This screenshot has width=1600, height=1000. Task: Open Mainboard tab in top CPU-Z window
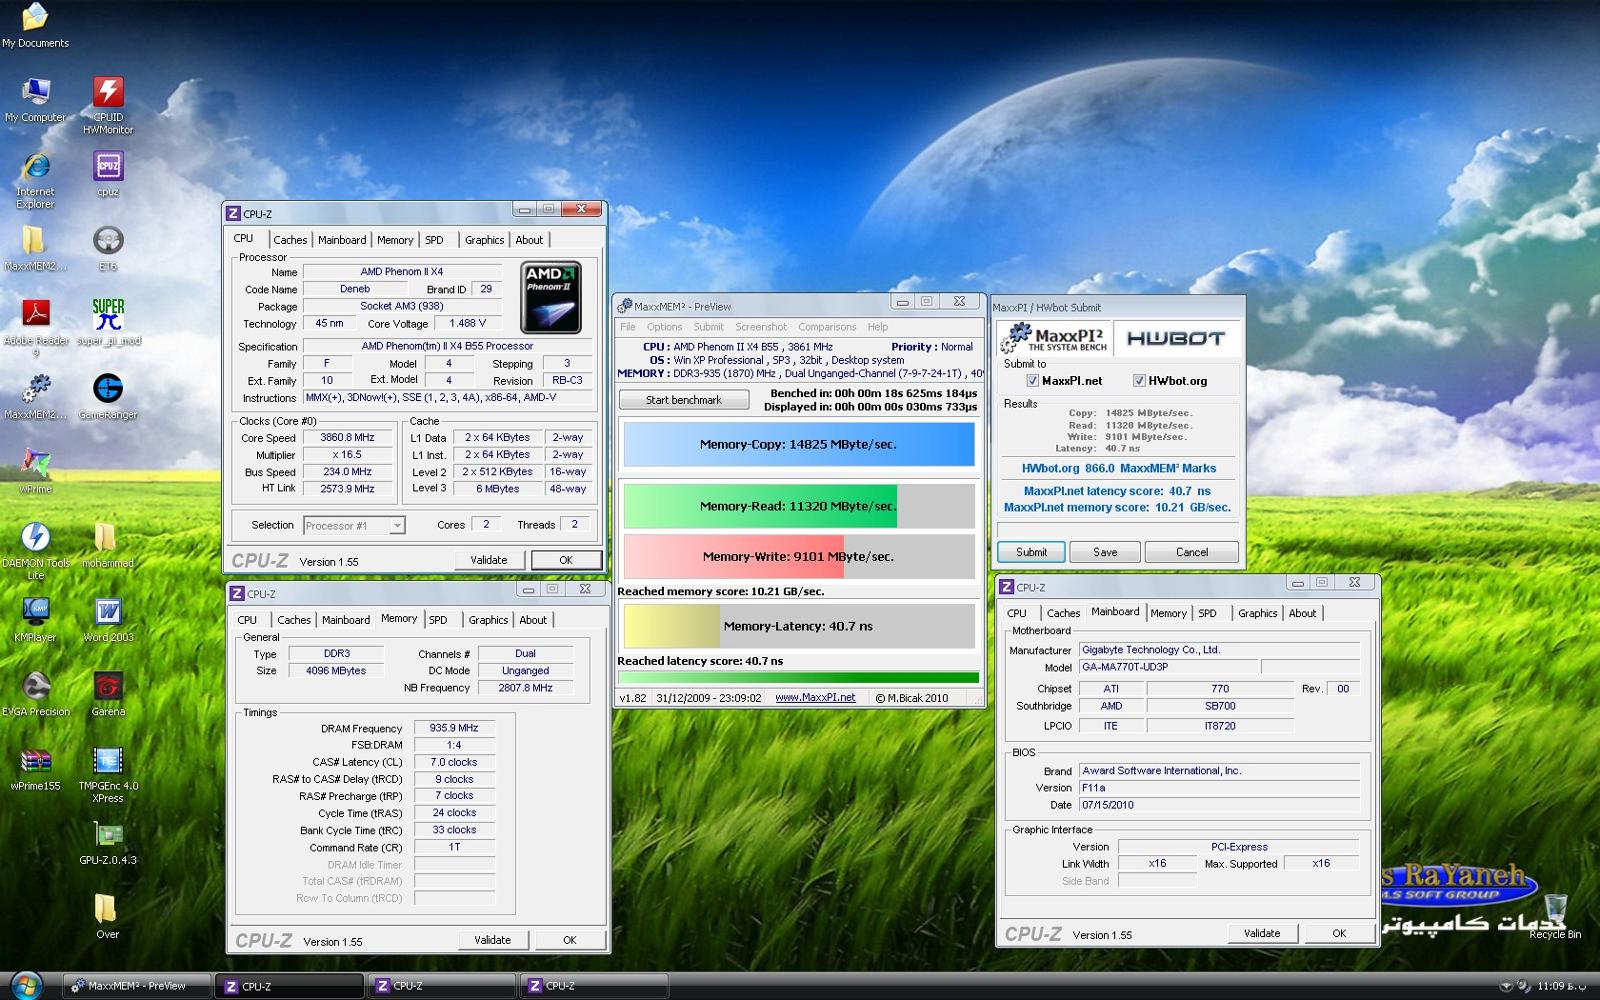(x=342, y=240)
